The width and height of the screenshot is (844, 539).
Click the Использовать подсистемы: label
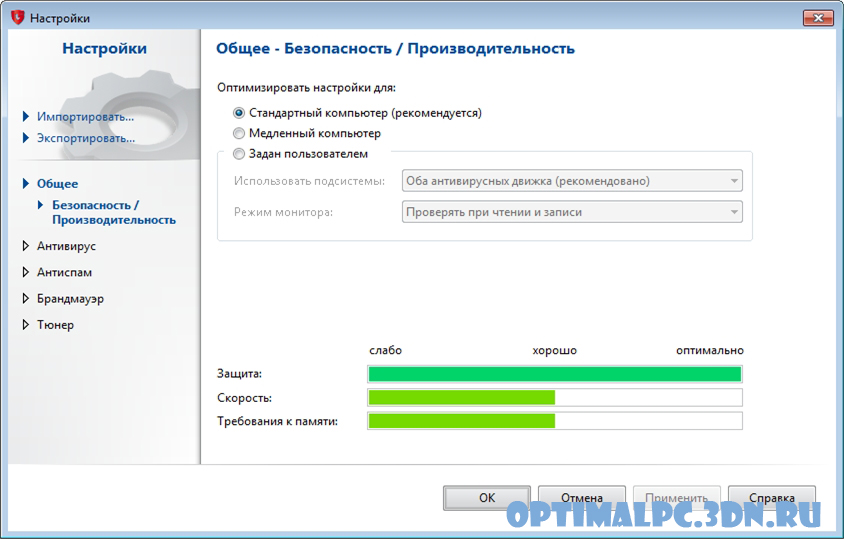(310, 181)
